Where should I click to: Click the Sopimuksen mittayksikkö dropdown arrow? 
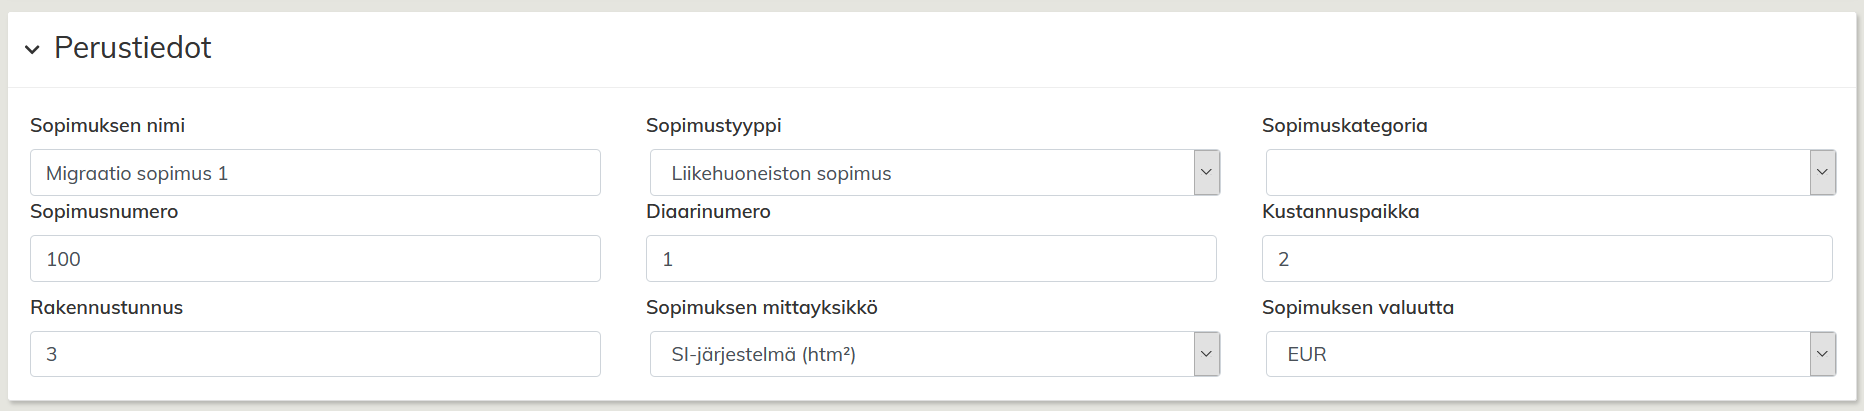click(x=1206, y=354)
